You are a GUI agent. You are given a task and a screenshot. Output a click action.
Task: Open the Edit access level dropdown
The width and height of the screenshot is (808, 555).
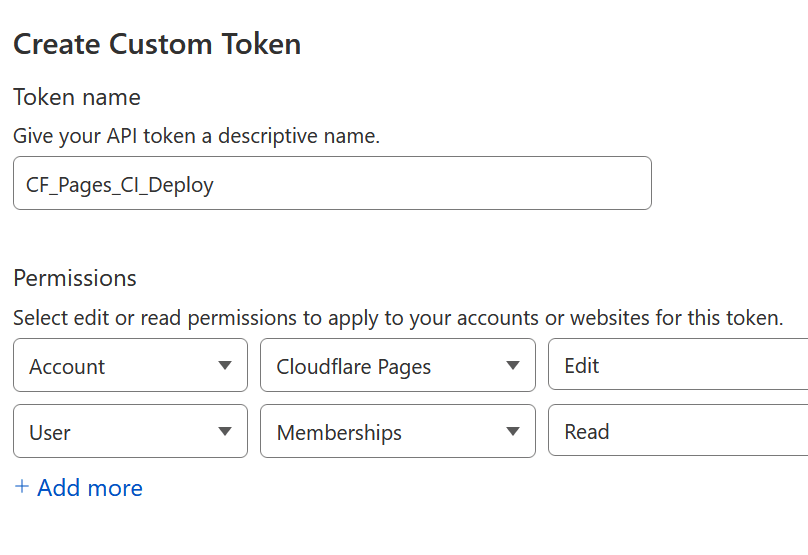click(678, 364)
